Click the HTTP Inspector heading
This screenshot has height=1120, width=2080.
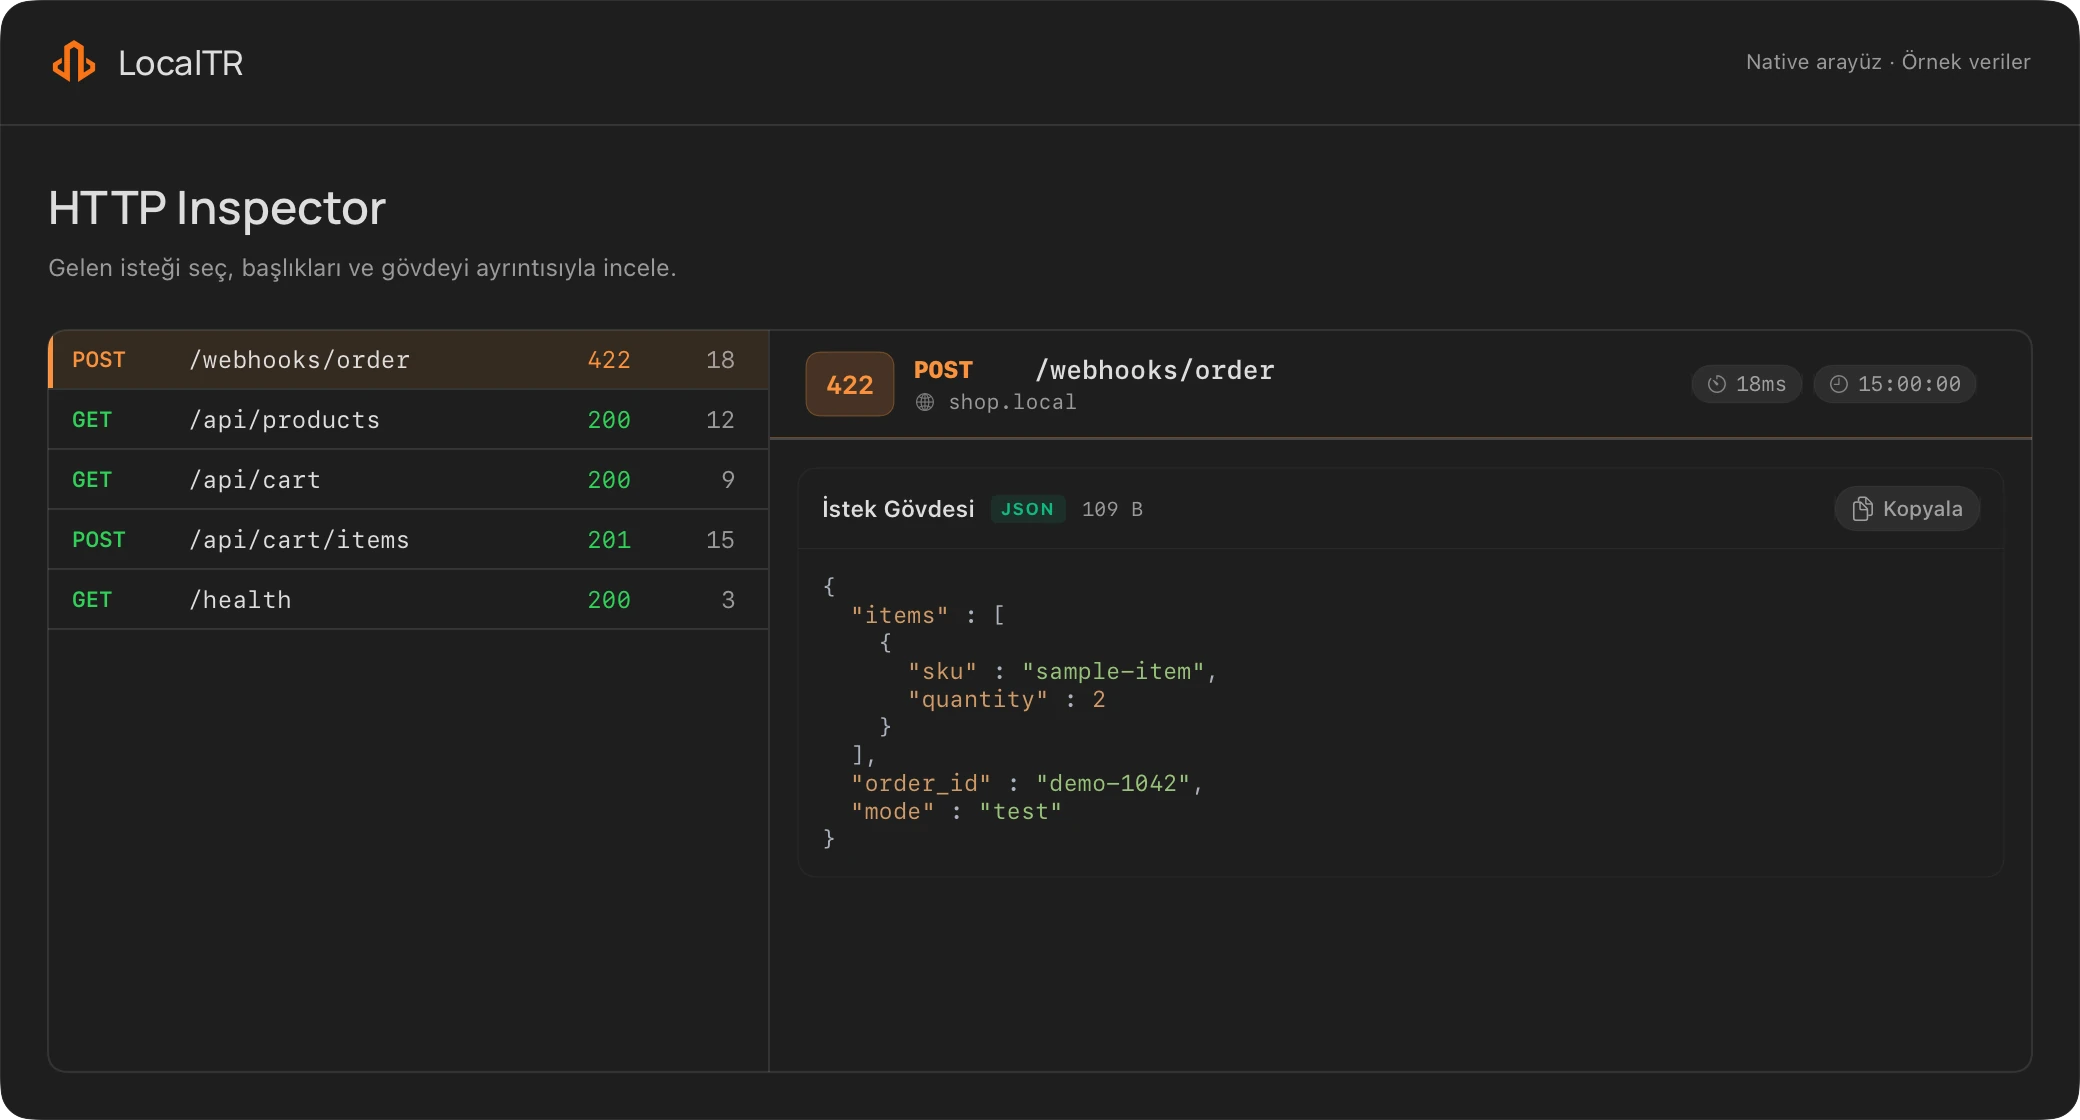click(217, 208)
